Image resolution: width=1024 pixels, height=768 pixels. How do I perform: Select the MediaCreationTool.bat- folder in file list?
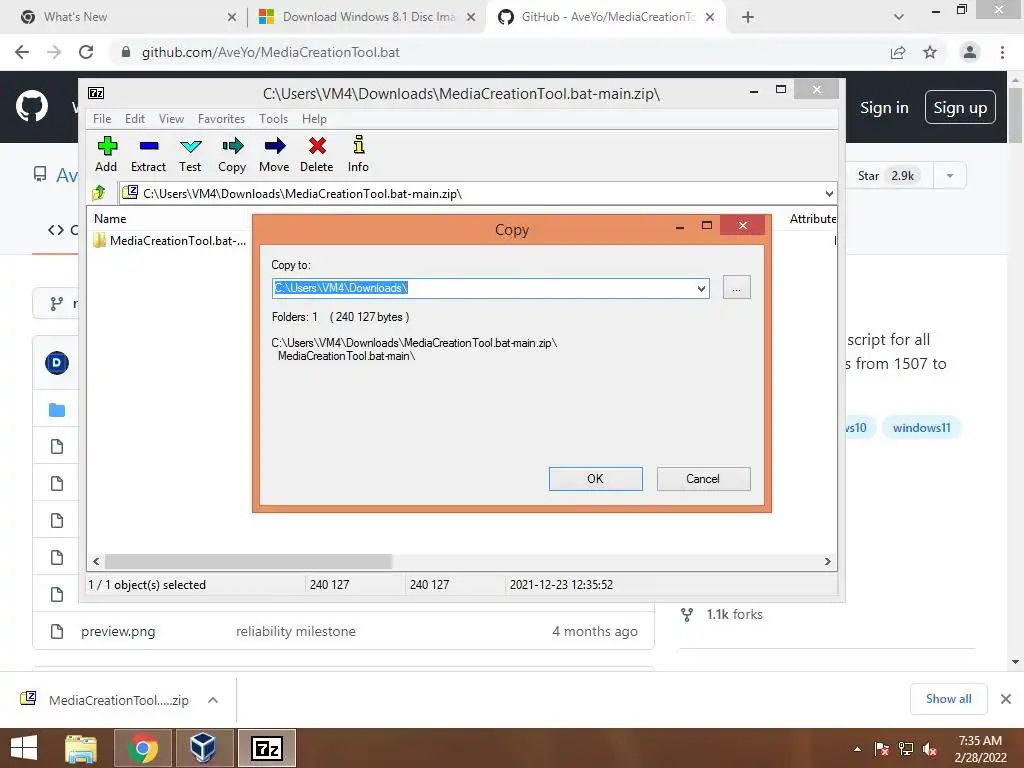click(x=170, y=240)
